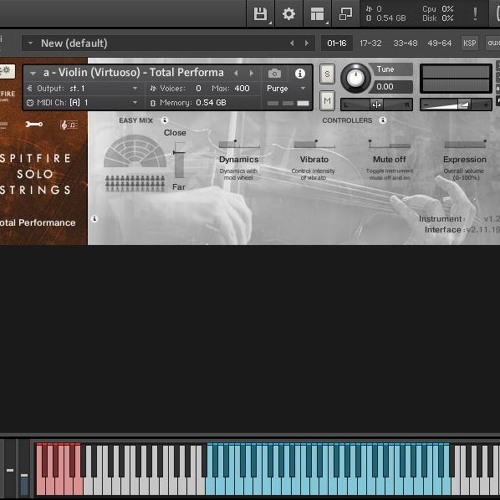Image resolution: width=500 pixels, height=500 pixels.
Task: Mute the violin instrument
Action: click(327, 100)
